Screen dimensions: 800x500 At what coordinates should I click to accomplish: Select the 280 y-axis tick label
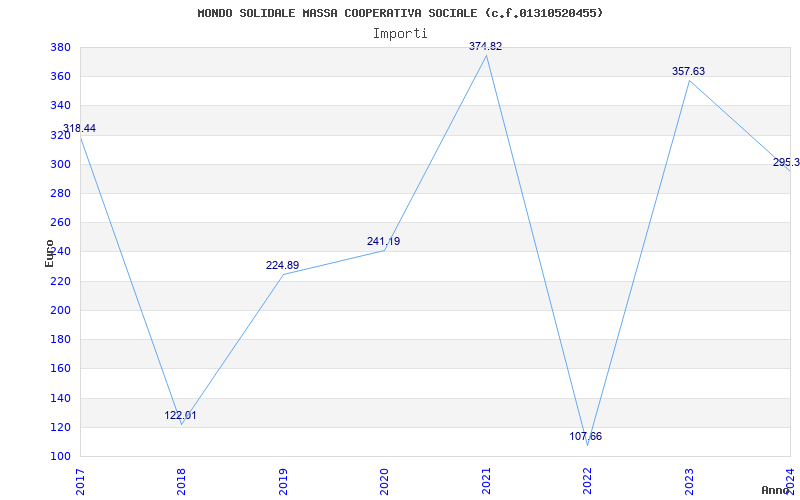coord(60,193)
